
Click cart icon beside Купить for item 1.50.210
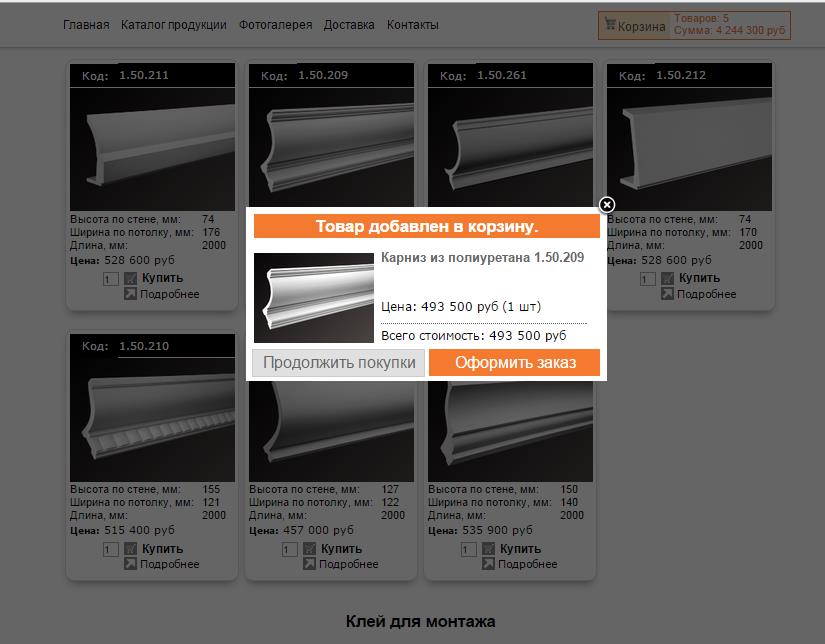coord(130,549)
